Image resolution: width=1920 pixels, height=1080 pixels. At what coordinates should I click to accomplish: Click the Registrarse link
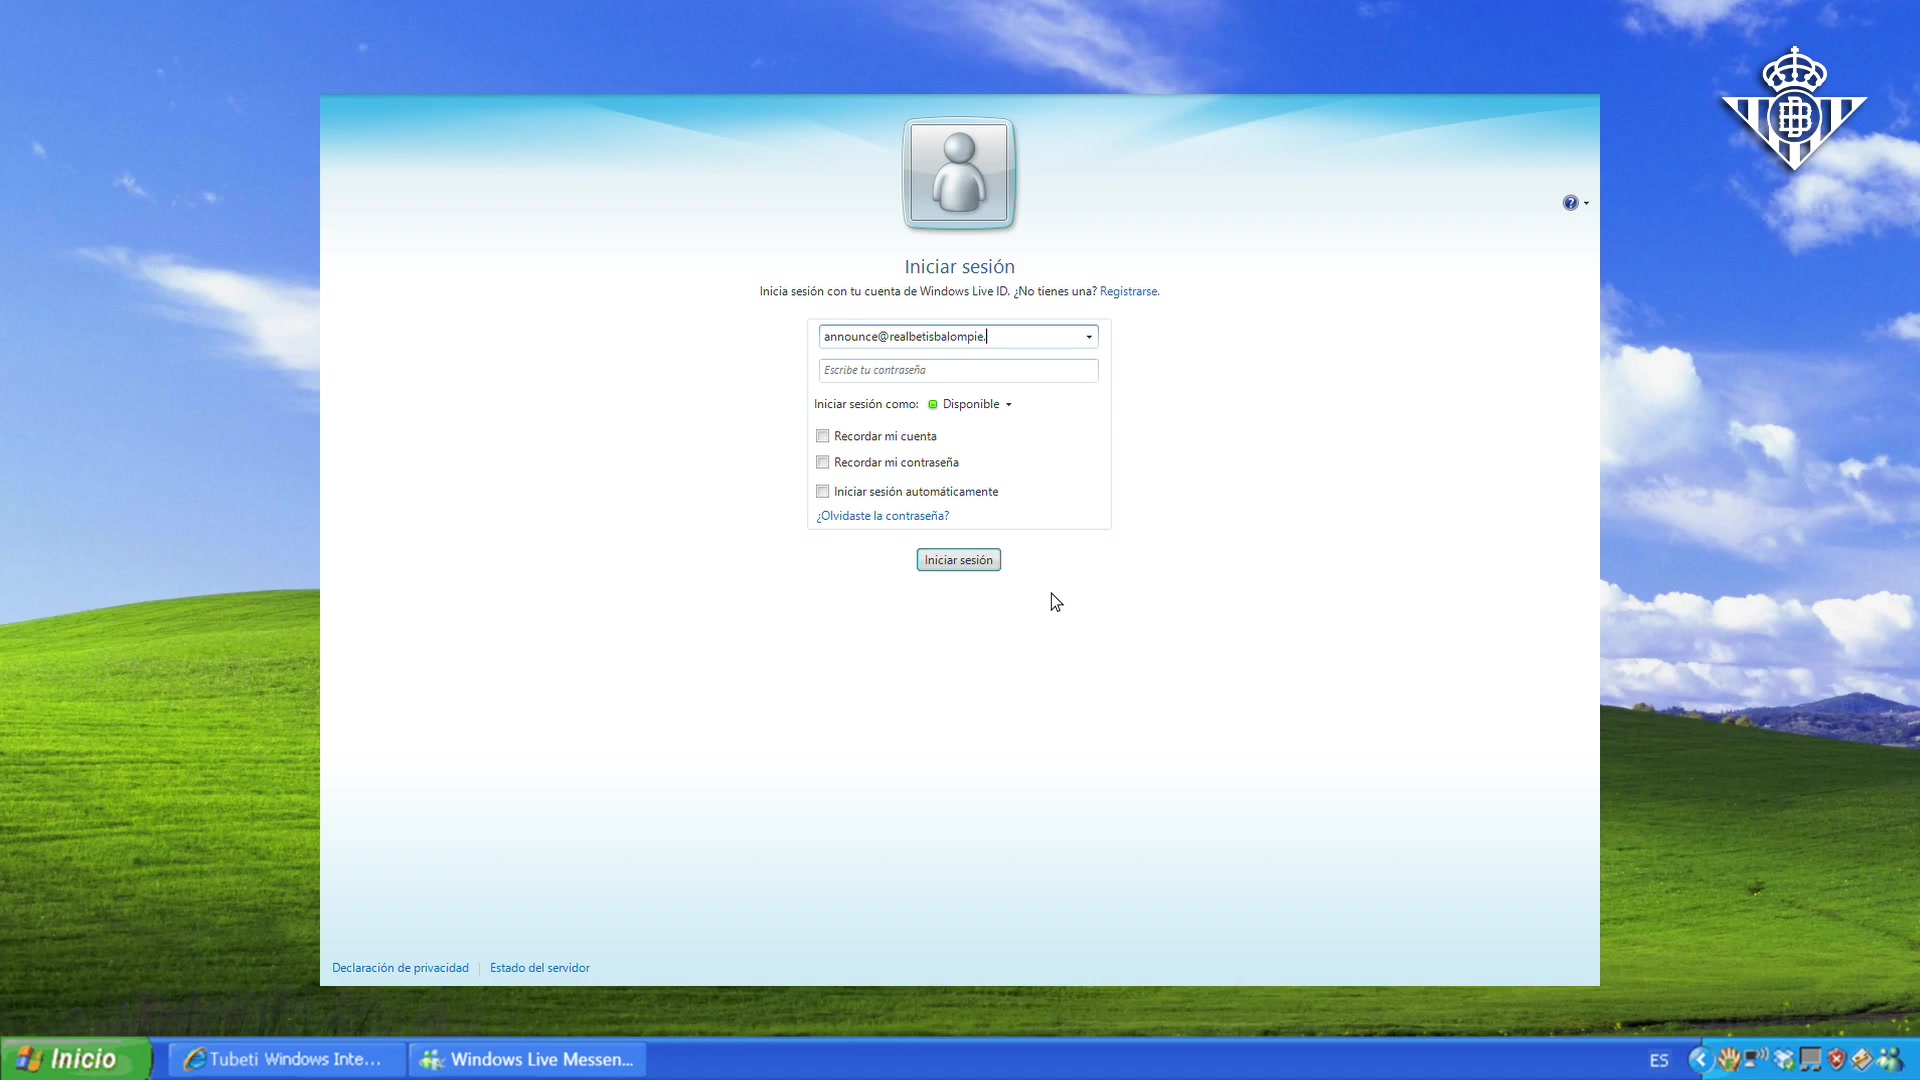tap(1128, 292)
